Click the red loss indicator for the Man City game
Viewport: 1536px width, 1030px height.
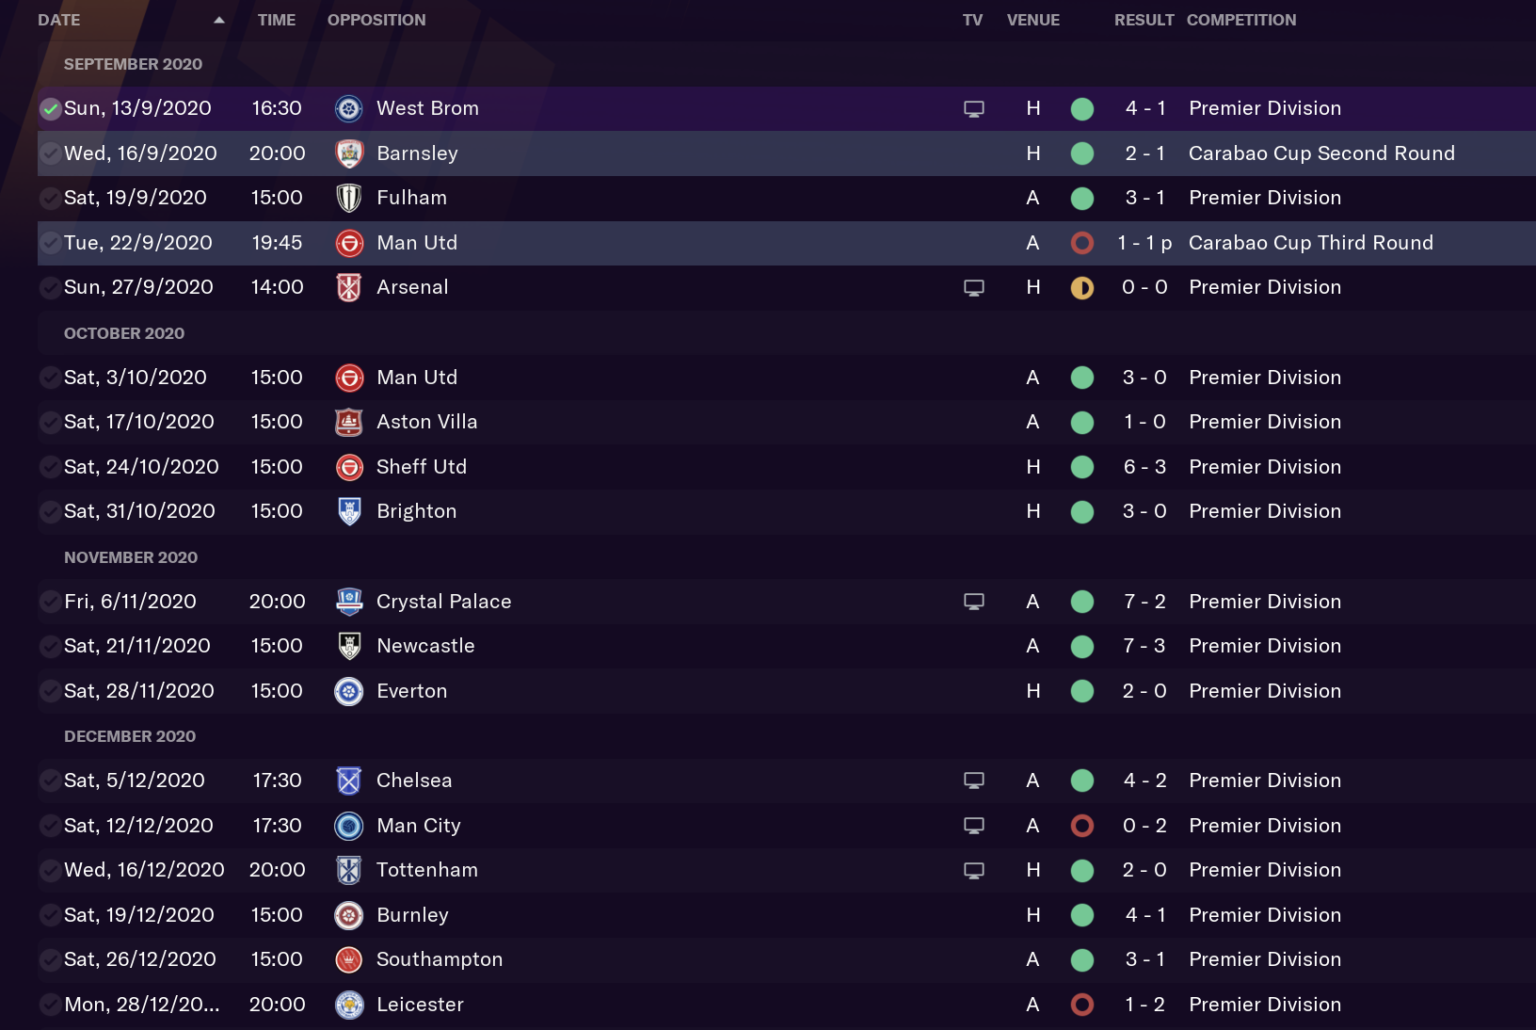pos(1082,825)
